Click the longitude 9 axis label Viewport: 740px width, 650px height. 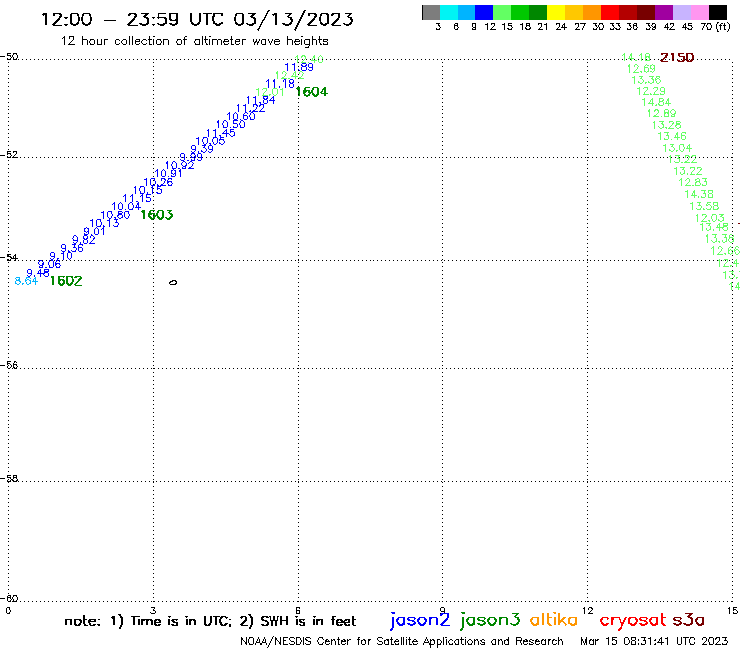(x=442, y=611)
